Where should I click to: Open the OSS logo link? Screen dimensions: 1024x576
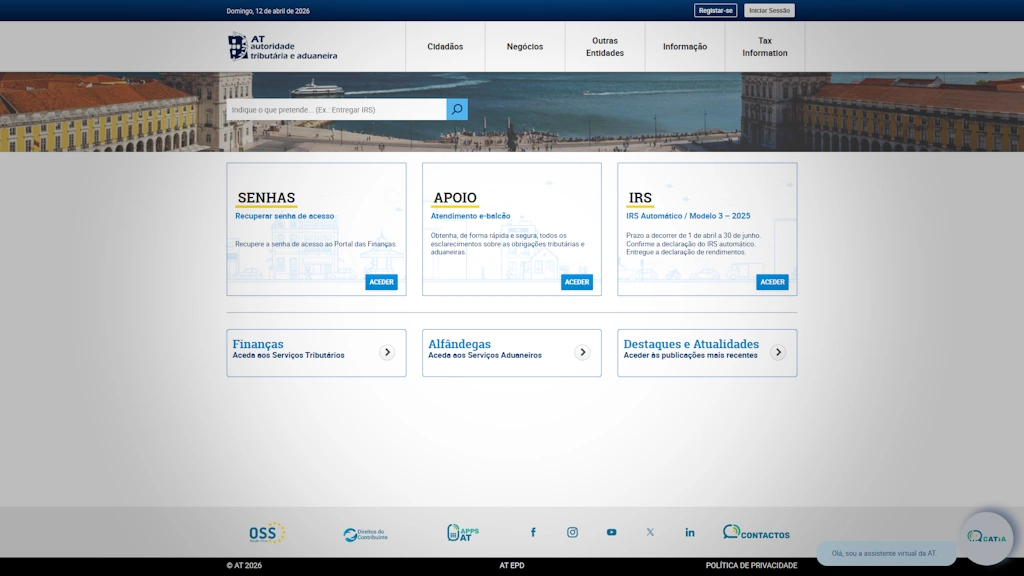tap(267, 533)
